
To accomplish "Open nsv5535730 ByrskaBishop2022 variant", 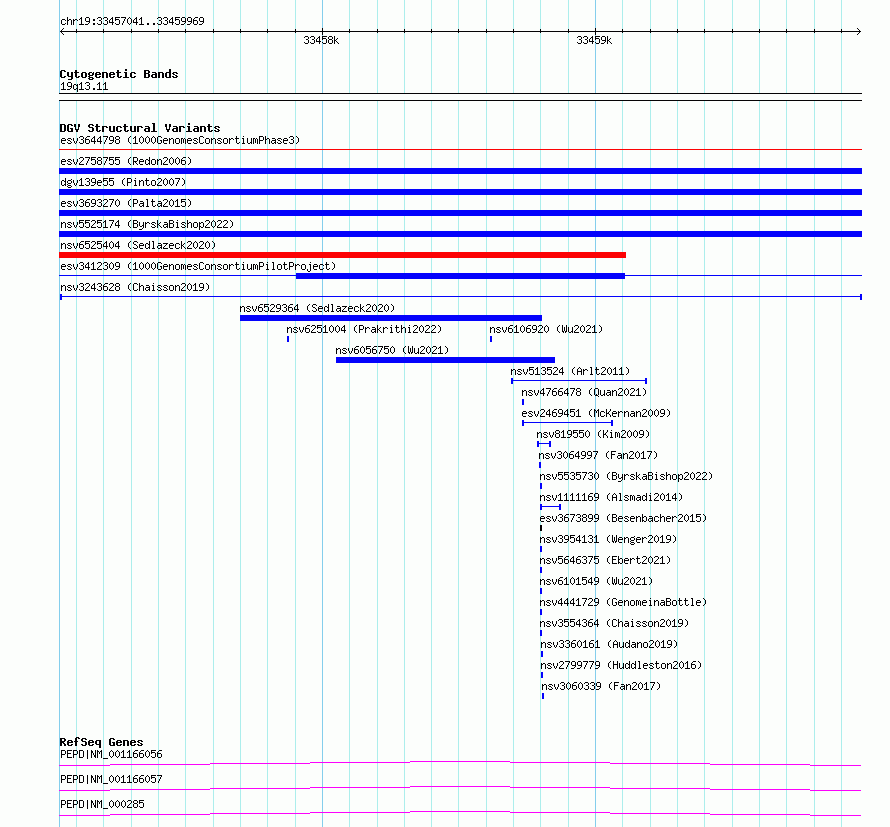I will tap(626, 476).
